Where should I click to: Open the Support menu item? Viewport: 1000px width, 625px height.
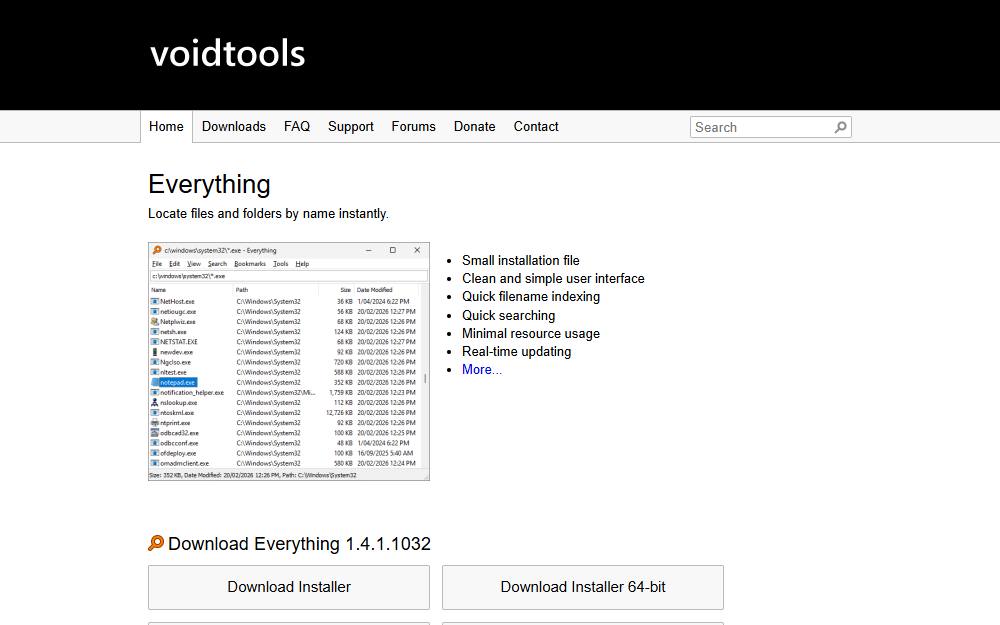pyautogui.click(x=351, y=126)
